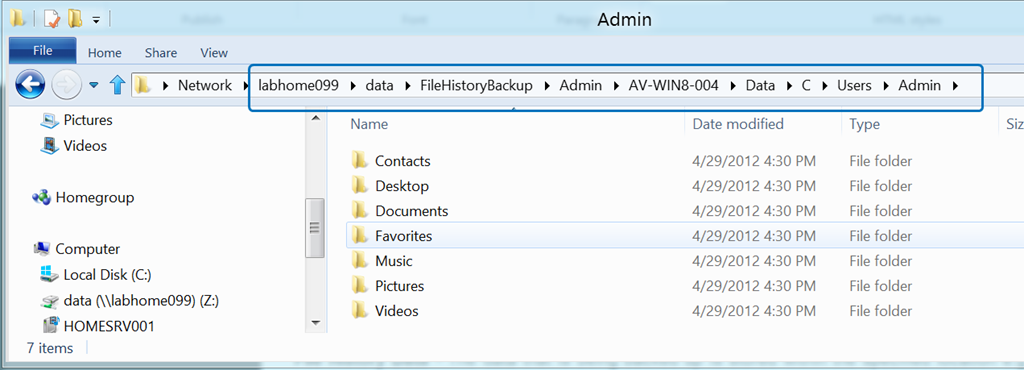Click the data (\\labhome099) (Z:) drive icon
Screen dimensions: 1024x370
pos(50,300)
